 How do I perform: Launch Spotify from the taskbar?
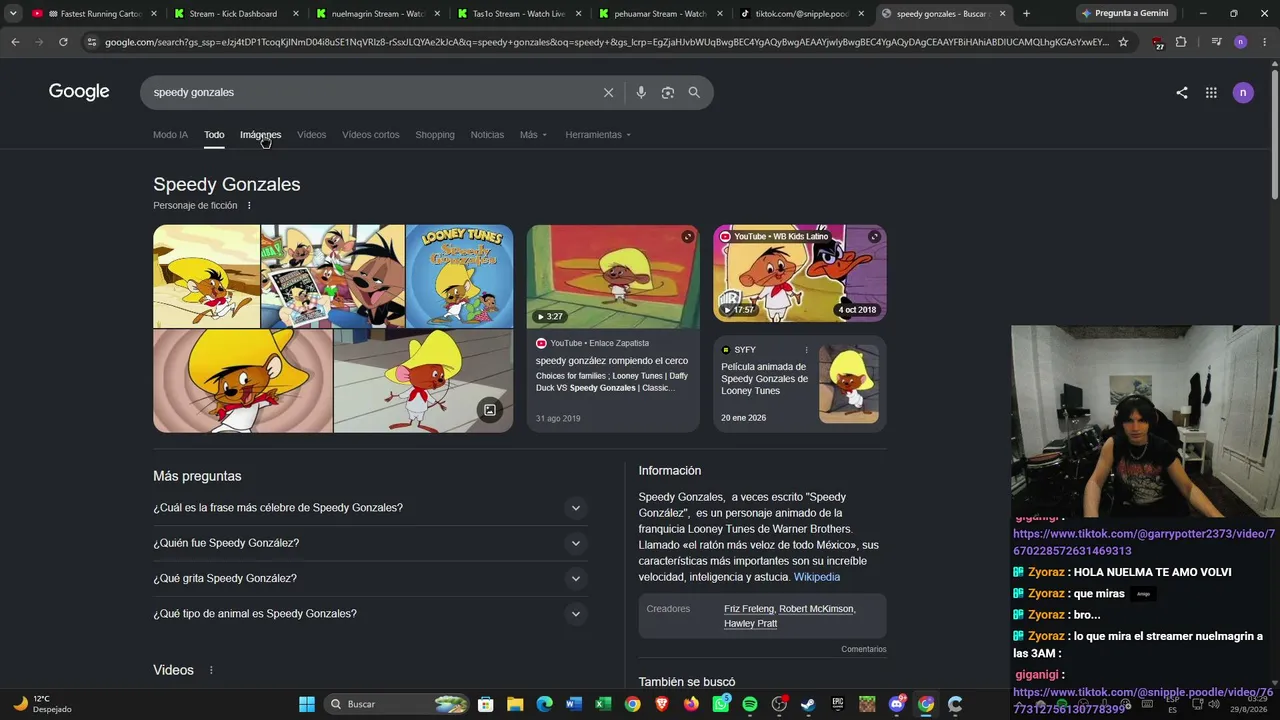point(750,704)
